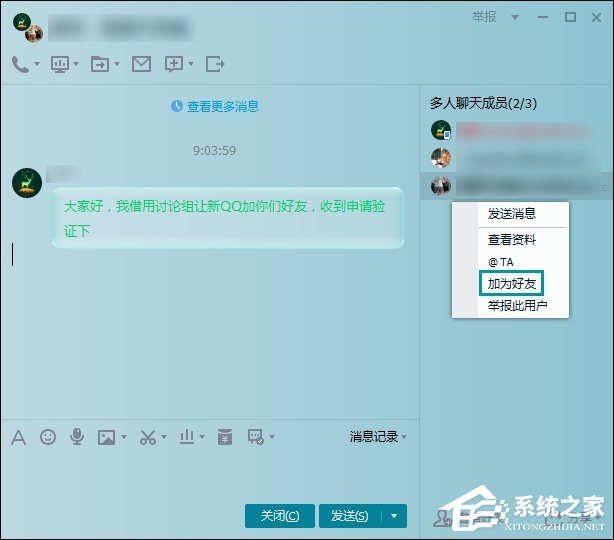Open the dropdown arrow beside 举报
Viewport: 614px width, 540px height.
coord(515,17)
